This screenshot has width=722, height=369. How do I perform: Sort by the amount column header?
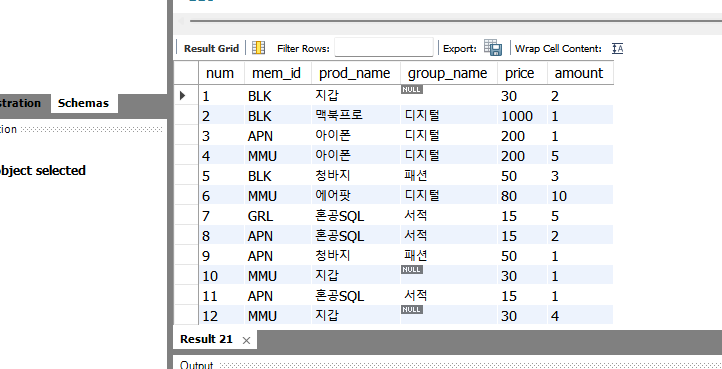coord(579,73)
